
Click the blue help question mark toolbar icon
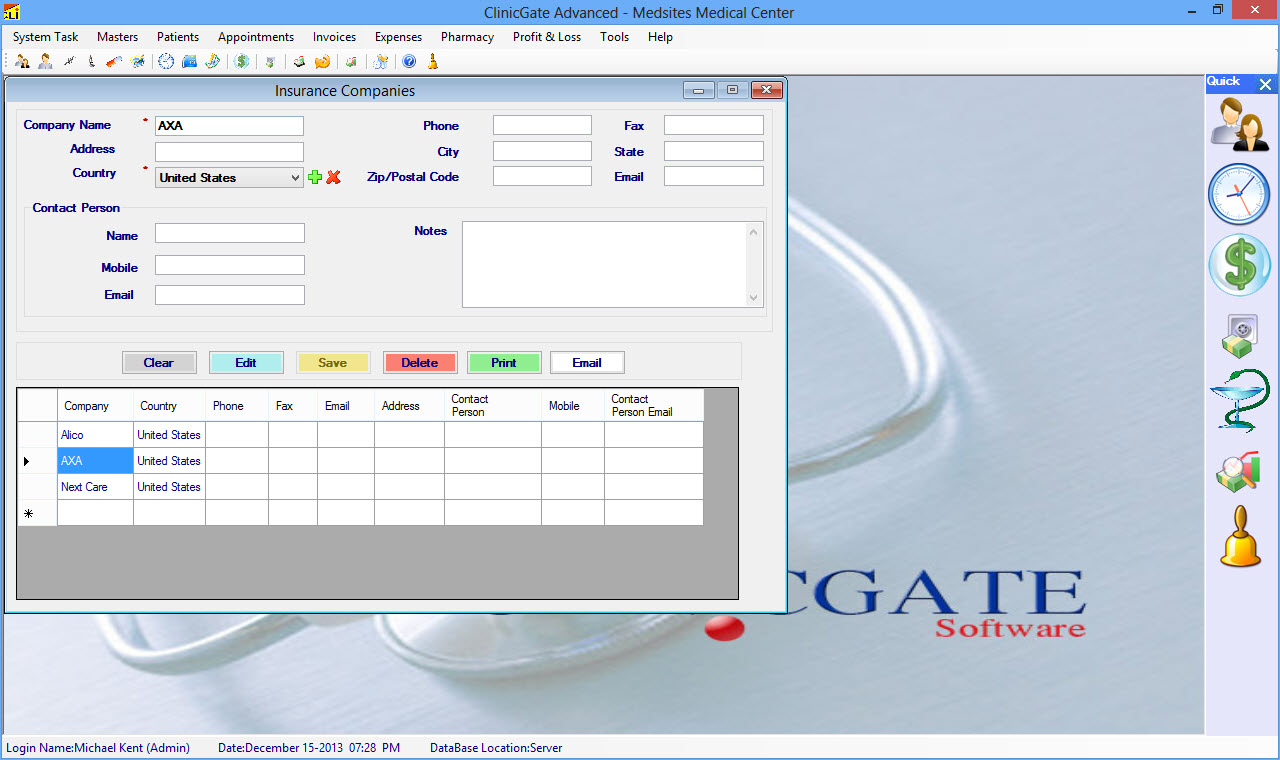(409, 61)
